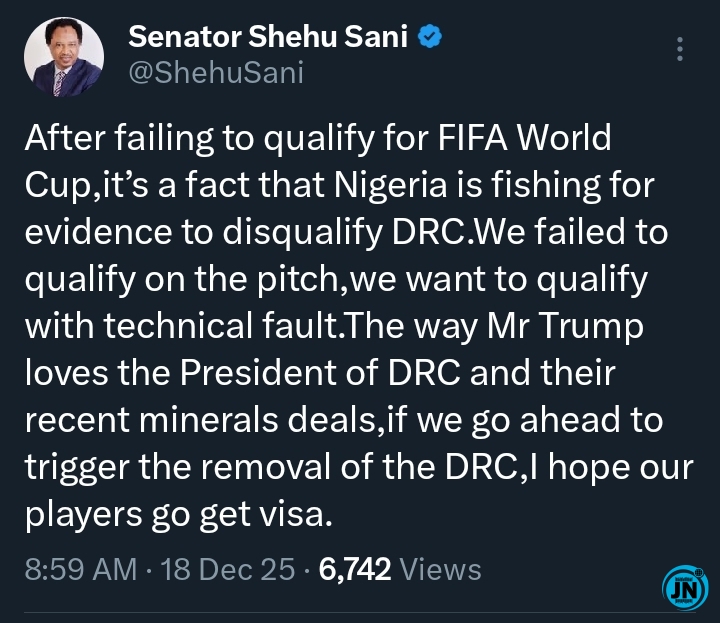
Task: Visit the @ShehuSani handle link
Action: pyautogui.click(x=216, y=72)
